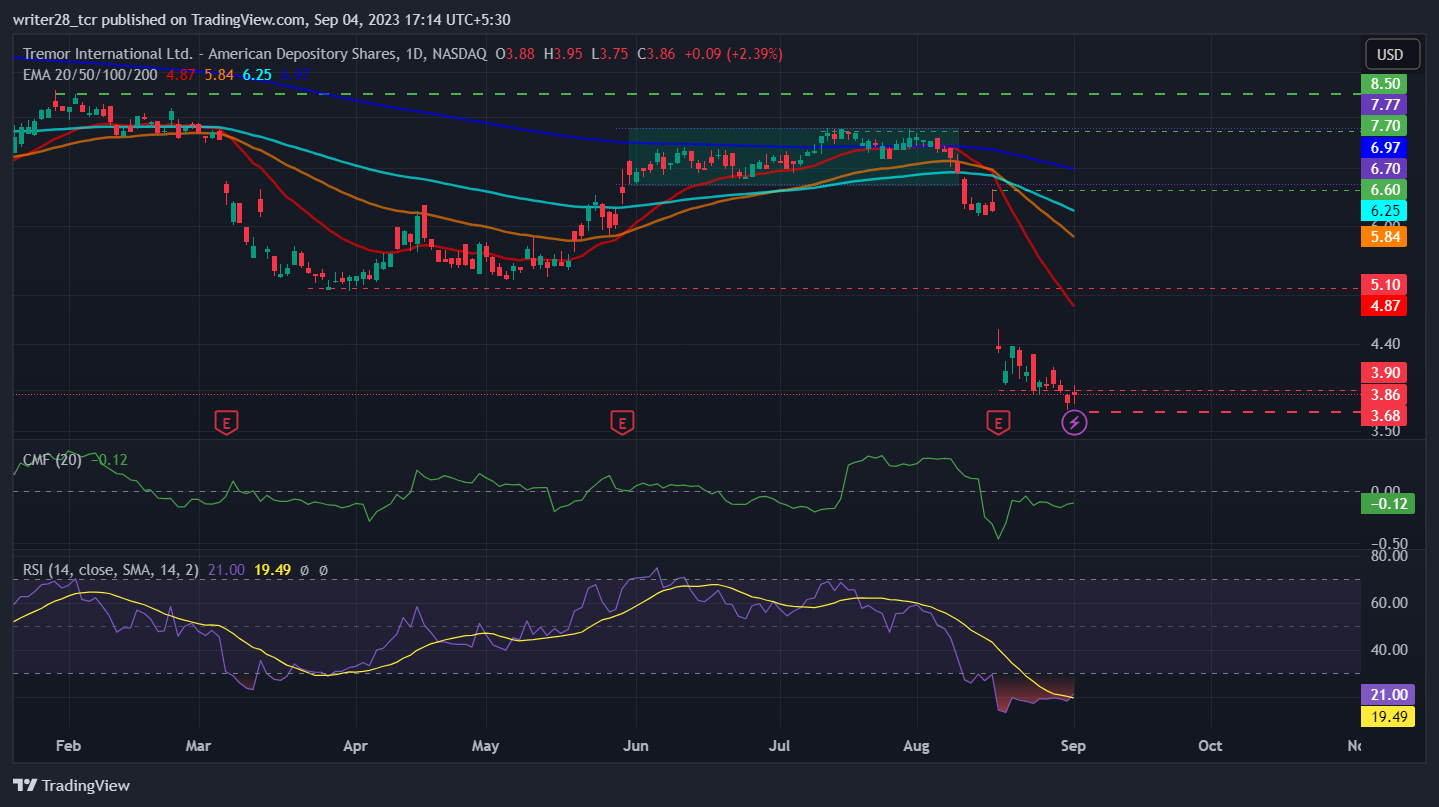1439x807 pixels.
Task: Click the -0.50 CMF scale value
Action: (x=1388, y=542)
